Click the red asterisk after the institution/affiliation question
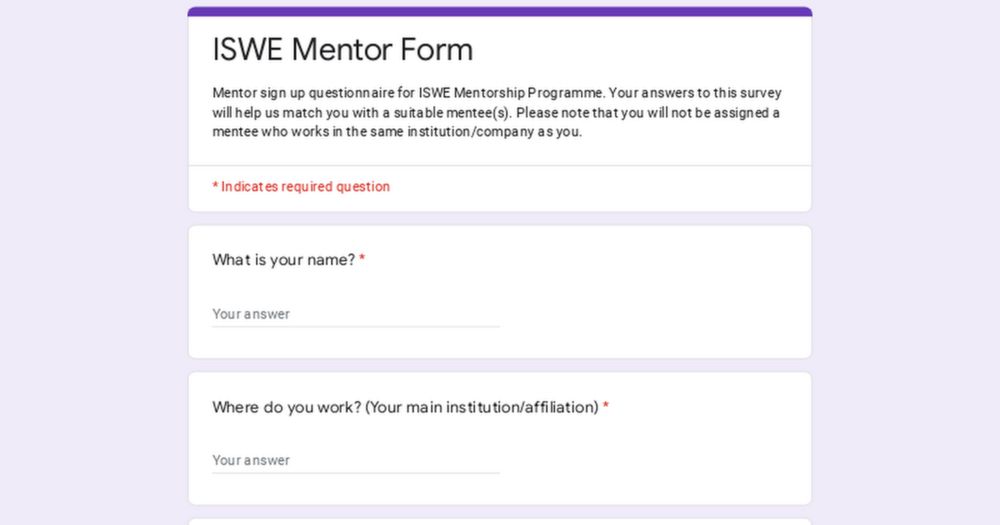This screenshot has width=1000, height=525. (606, 406)
